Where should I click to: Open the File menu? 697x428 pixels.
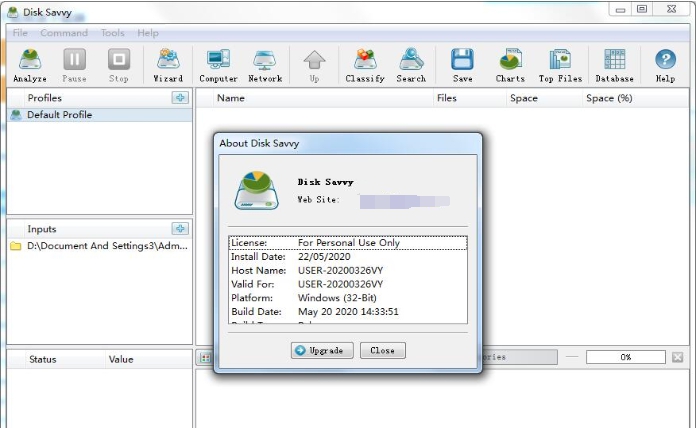20,33
